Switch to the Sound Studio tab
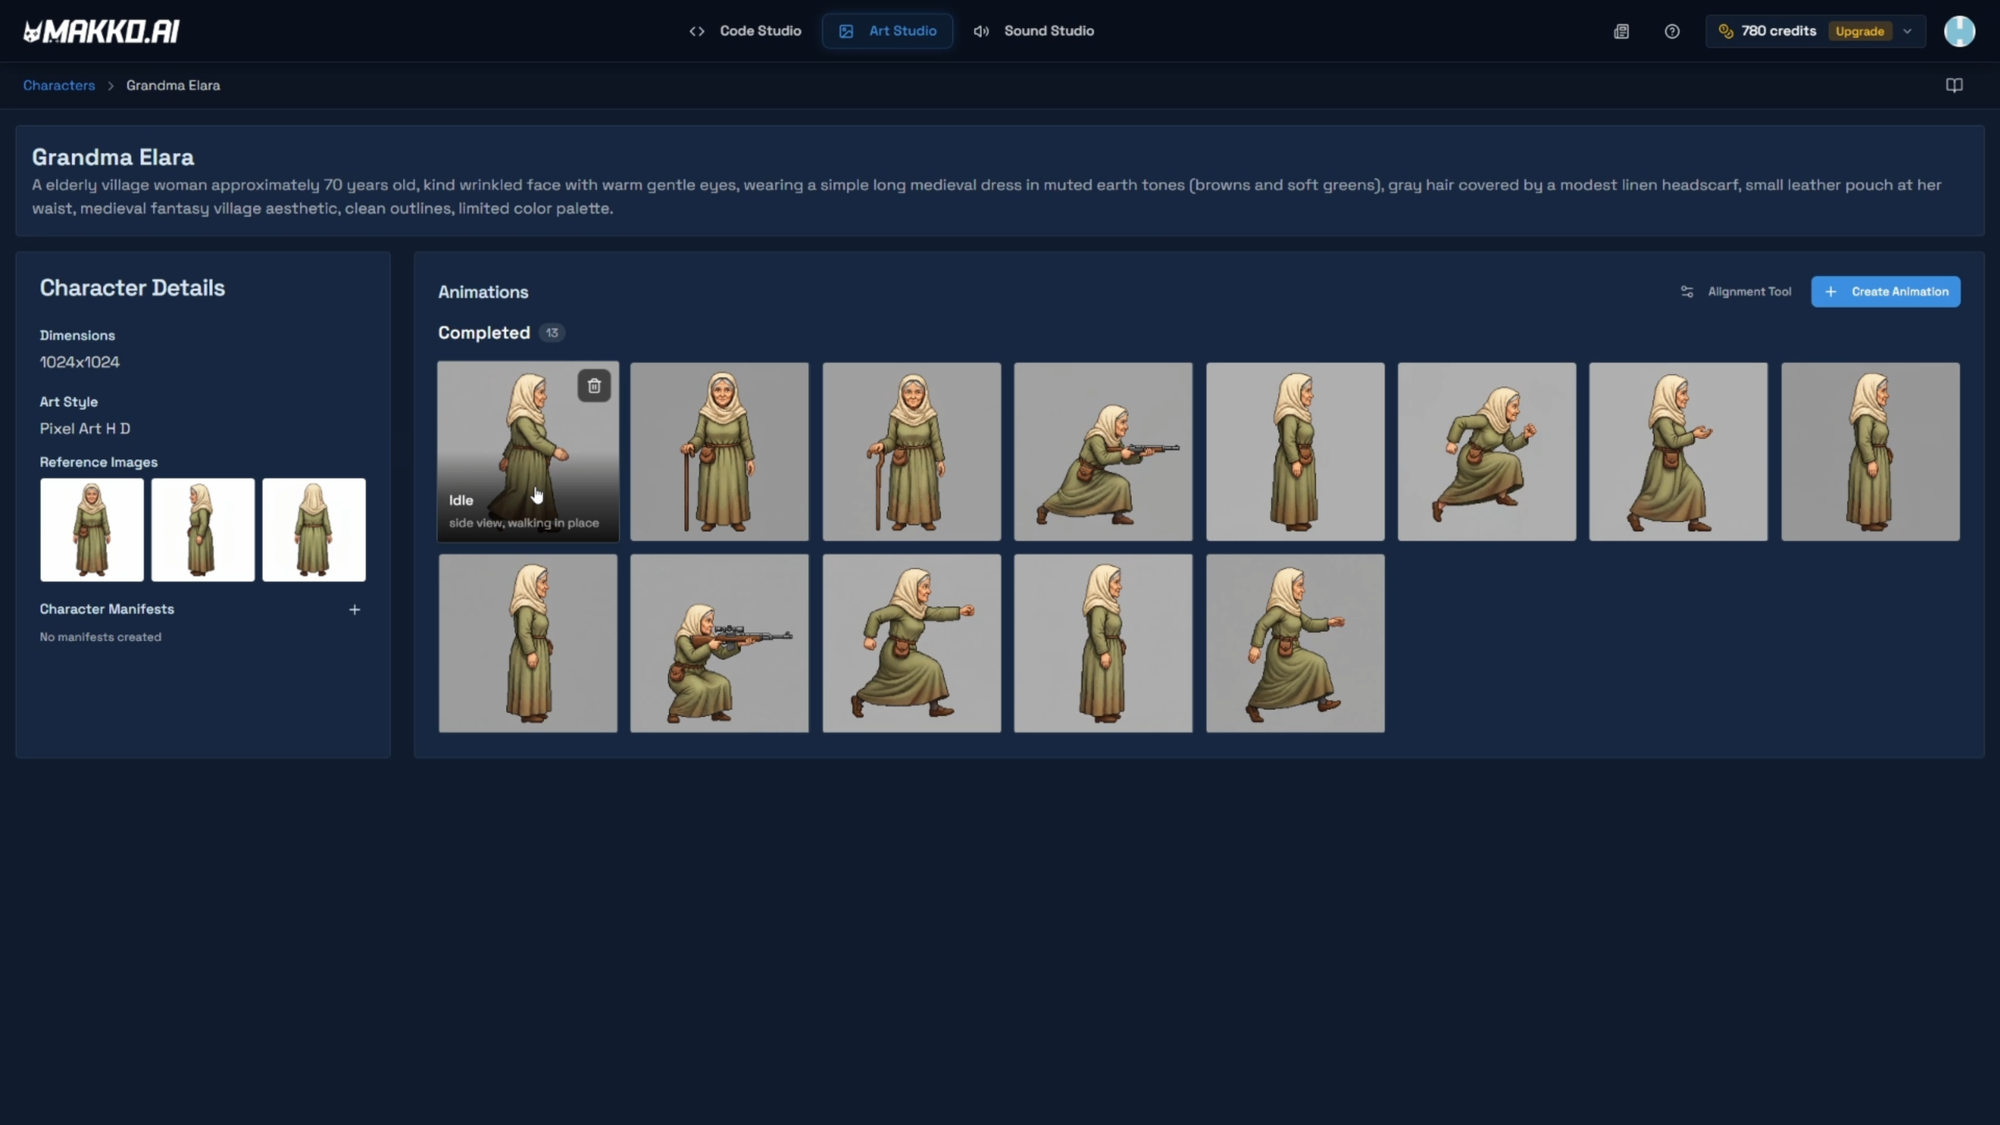The image size is (2000, 1125). point(1033,31)
